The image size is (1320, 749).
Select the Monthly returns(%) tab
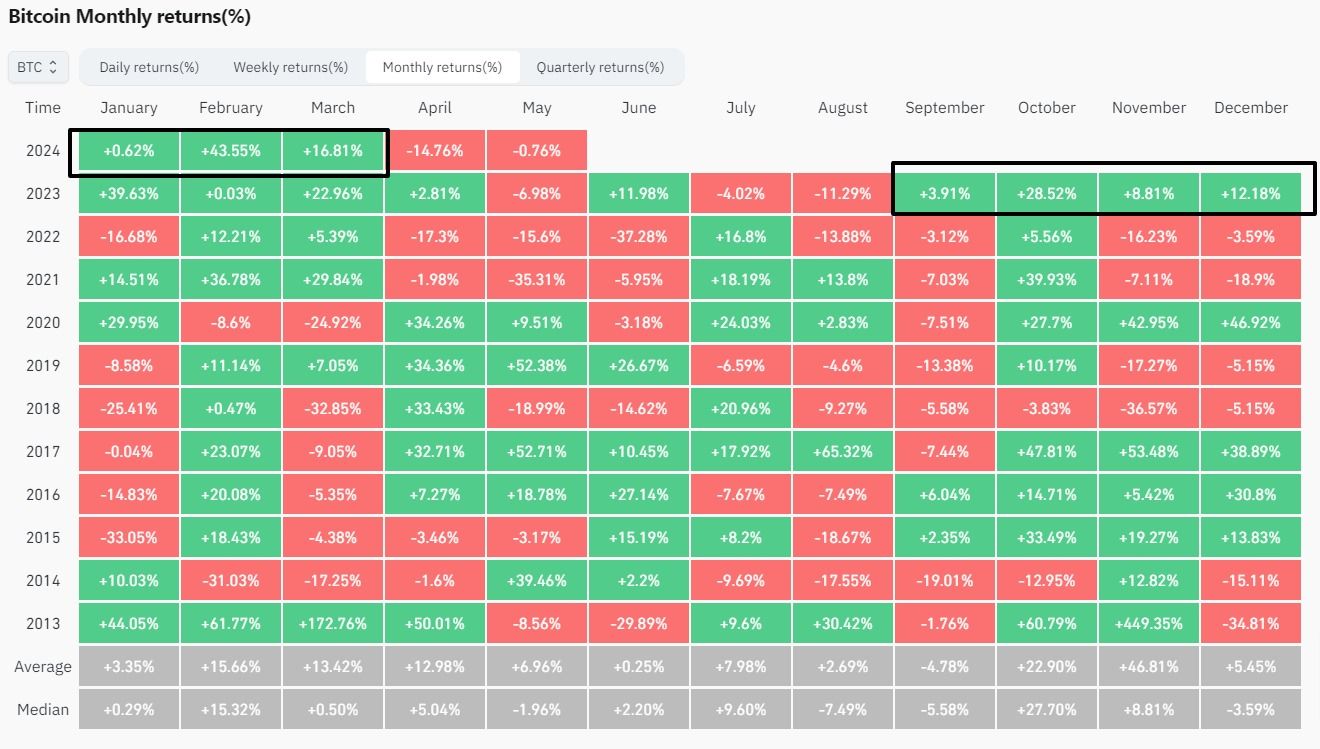[442, 67]
